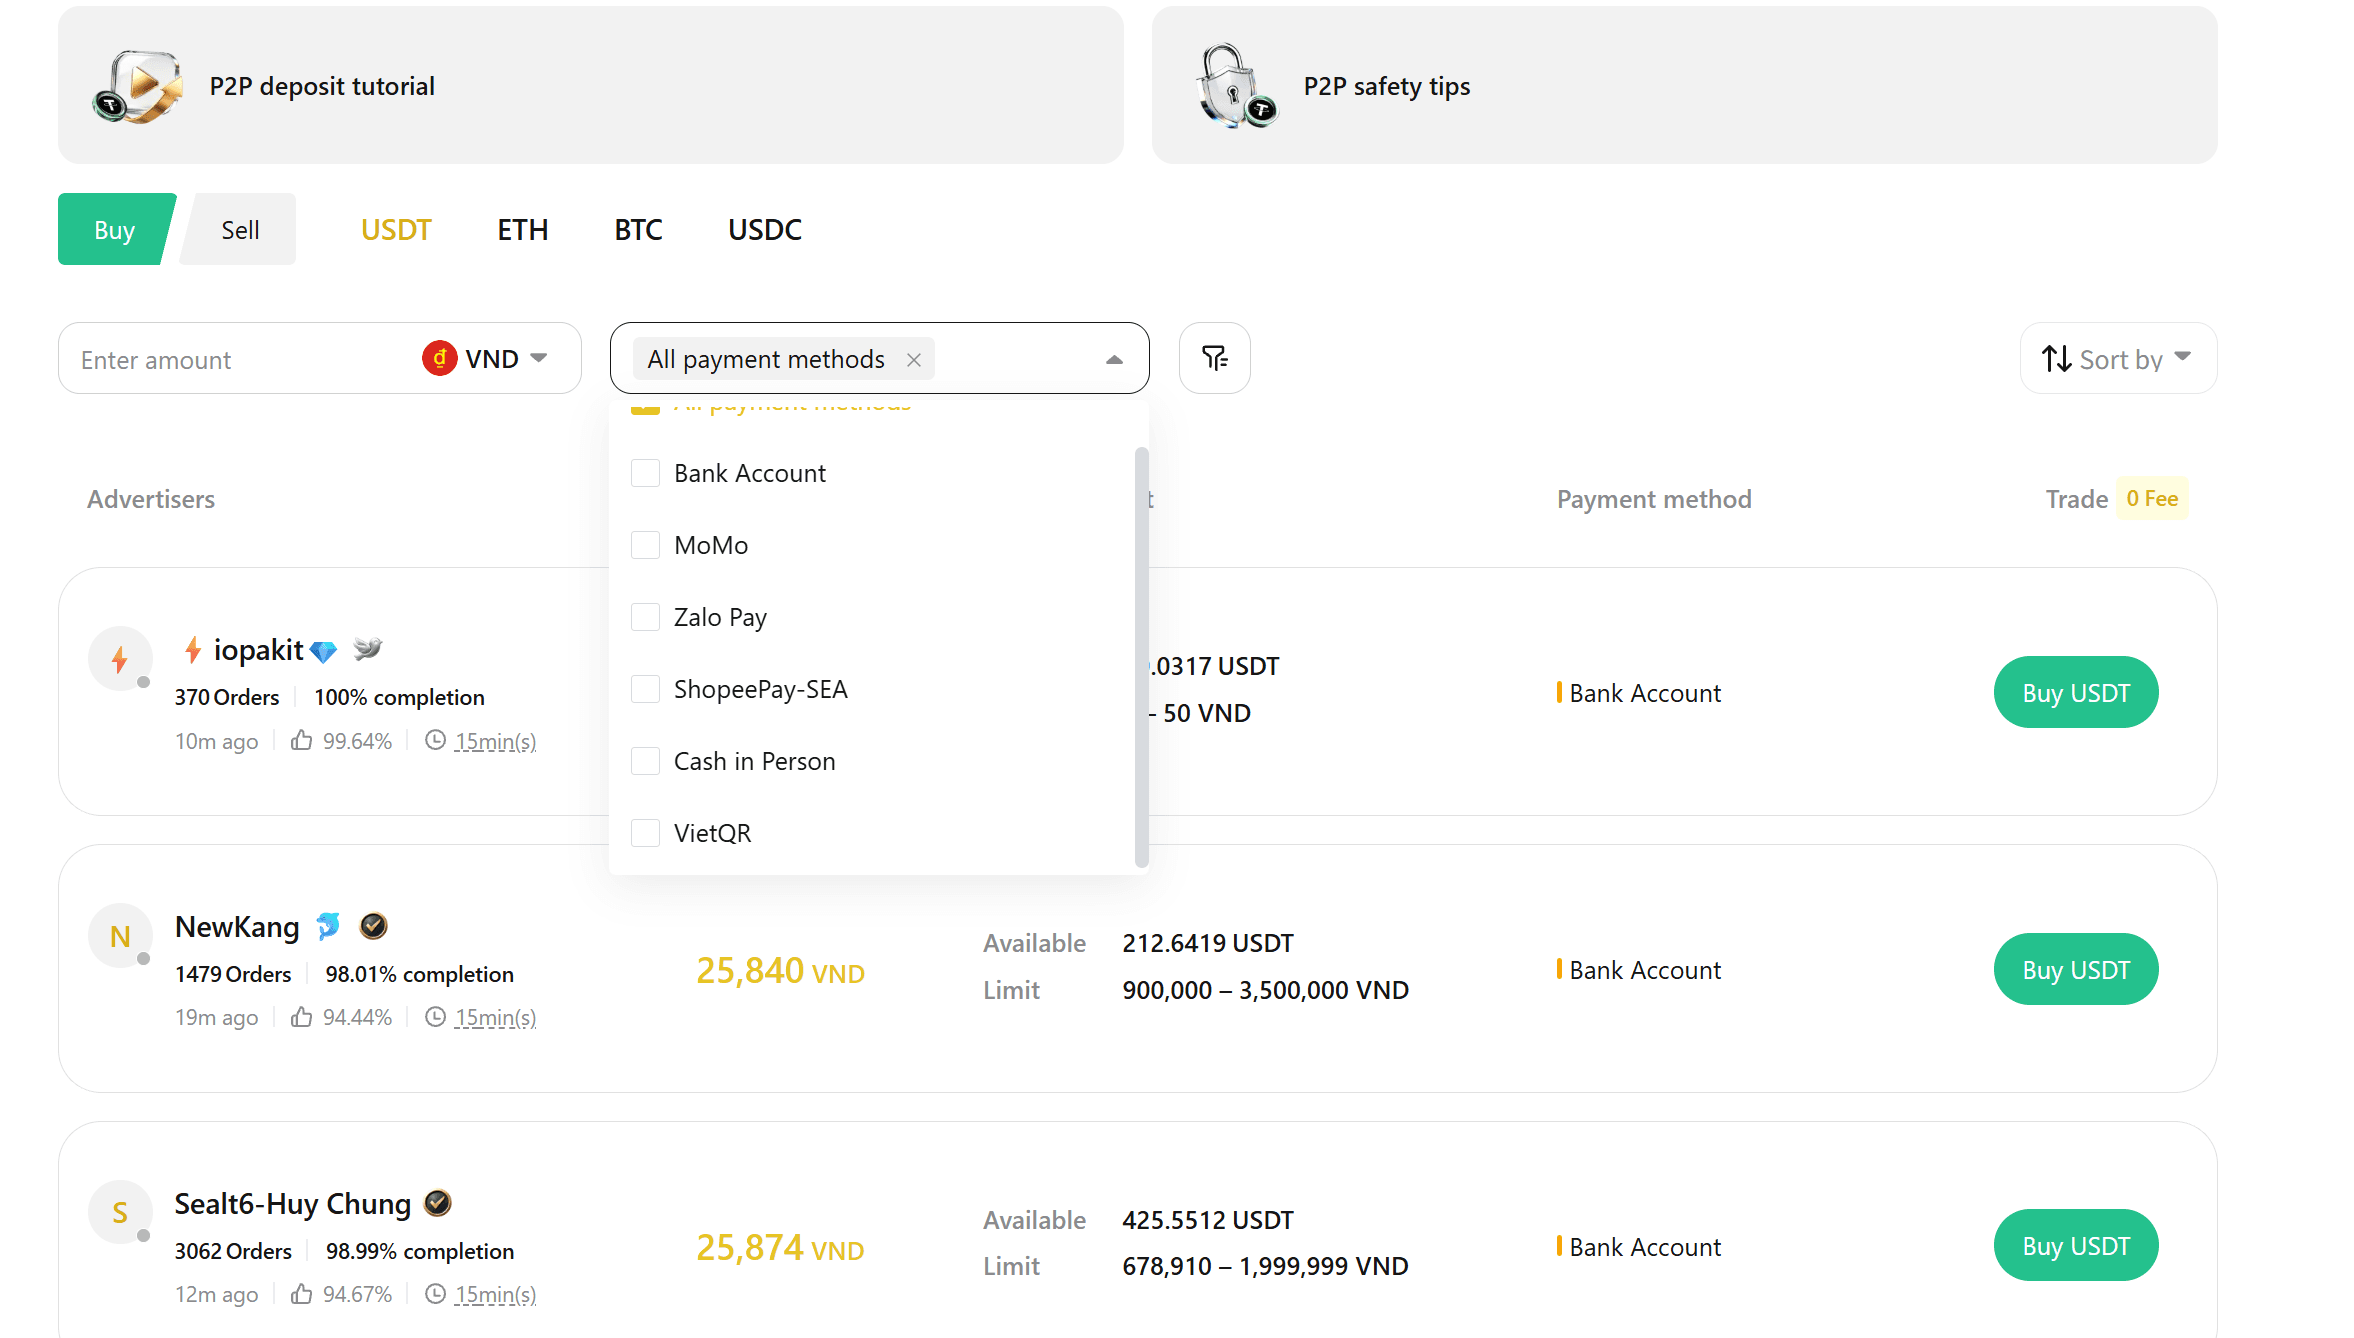Click NewKang's verified checkmark badge
The height and width of the screenshot is (1338, 2354).
pos(373,926)
